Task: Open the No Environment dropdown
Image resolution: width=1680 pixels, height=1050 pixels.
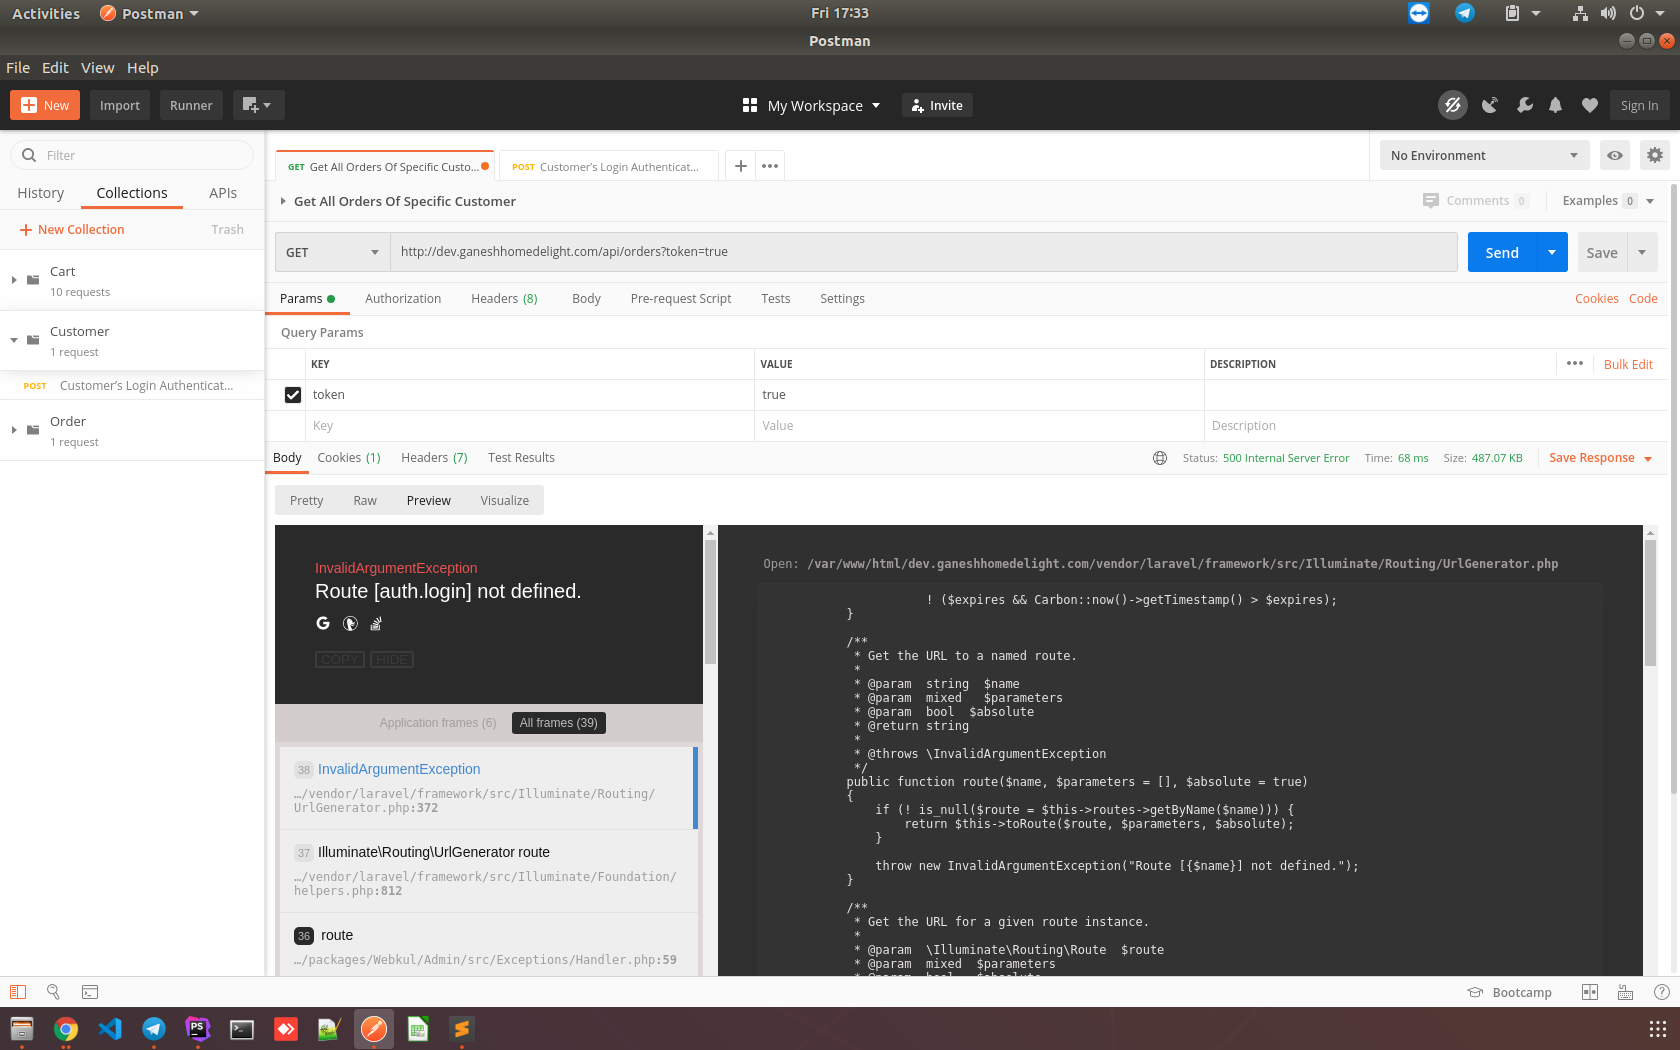Action: pyautogui.click(x=1484, y=155)
